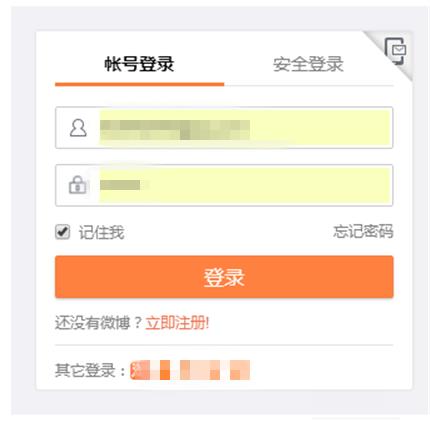Choose the last 其它登录 icon
Screen dimensions: 430x421
[240, 370]
